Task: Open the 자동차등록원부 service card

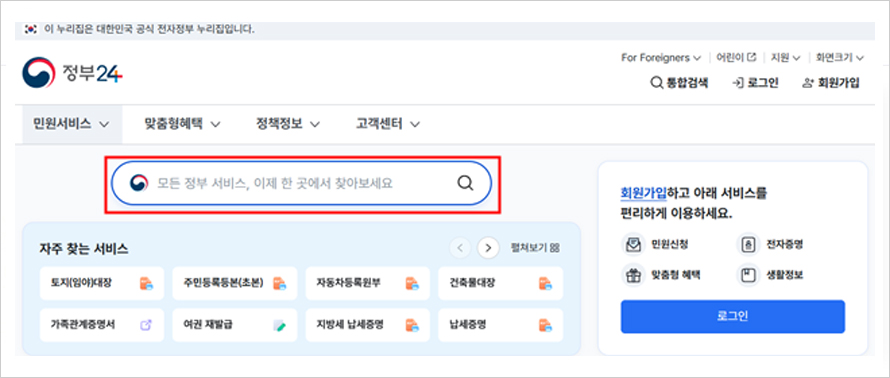Action: (367, 283)
